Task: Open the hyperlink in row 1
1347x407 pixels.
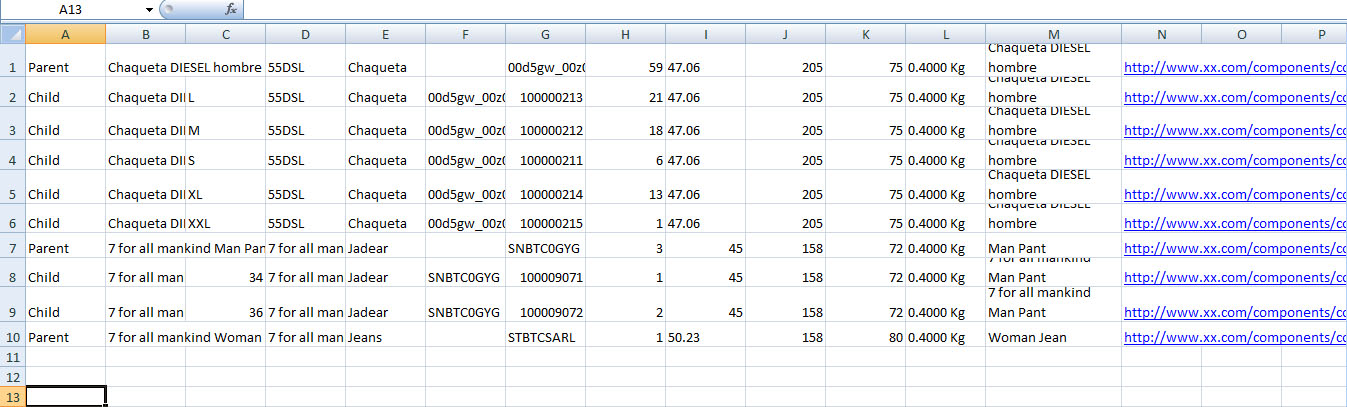Action: click(1235, 68)
